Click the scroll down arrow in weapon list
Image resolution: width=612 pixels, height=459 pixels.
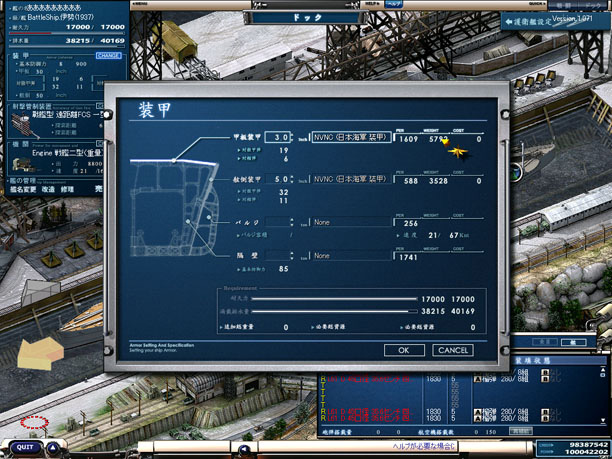pos(604,421)
